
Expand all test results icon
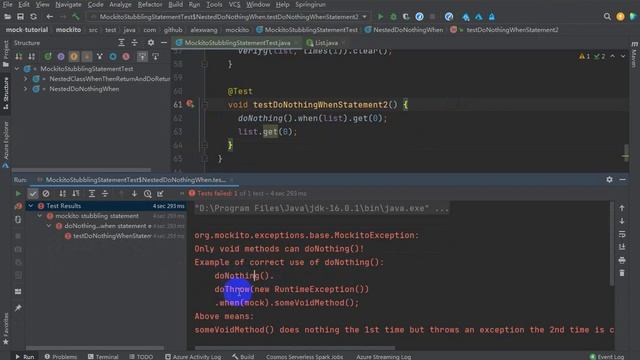tap(92, 193)
